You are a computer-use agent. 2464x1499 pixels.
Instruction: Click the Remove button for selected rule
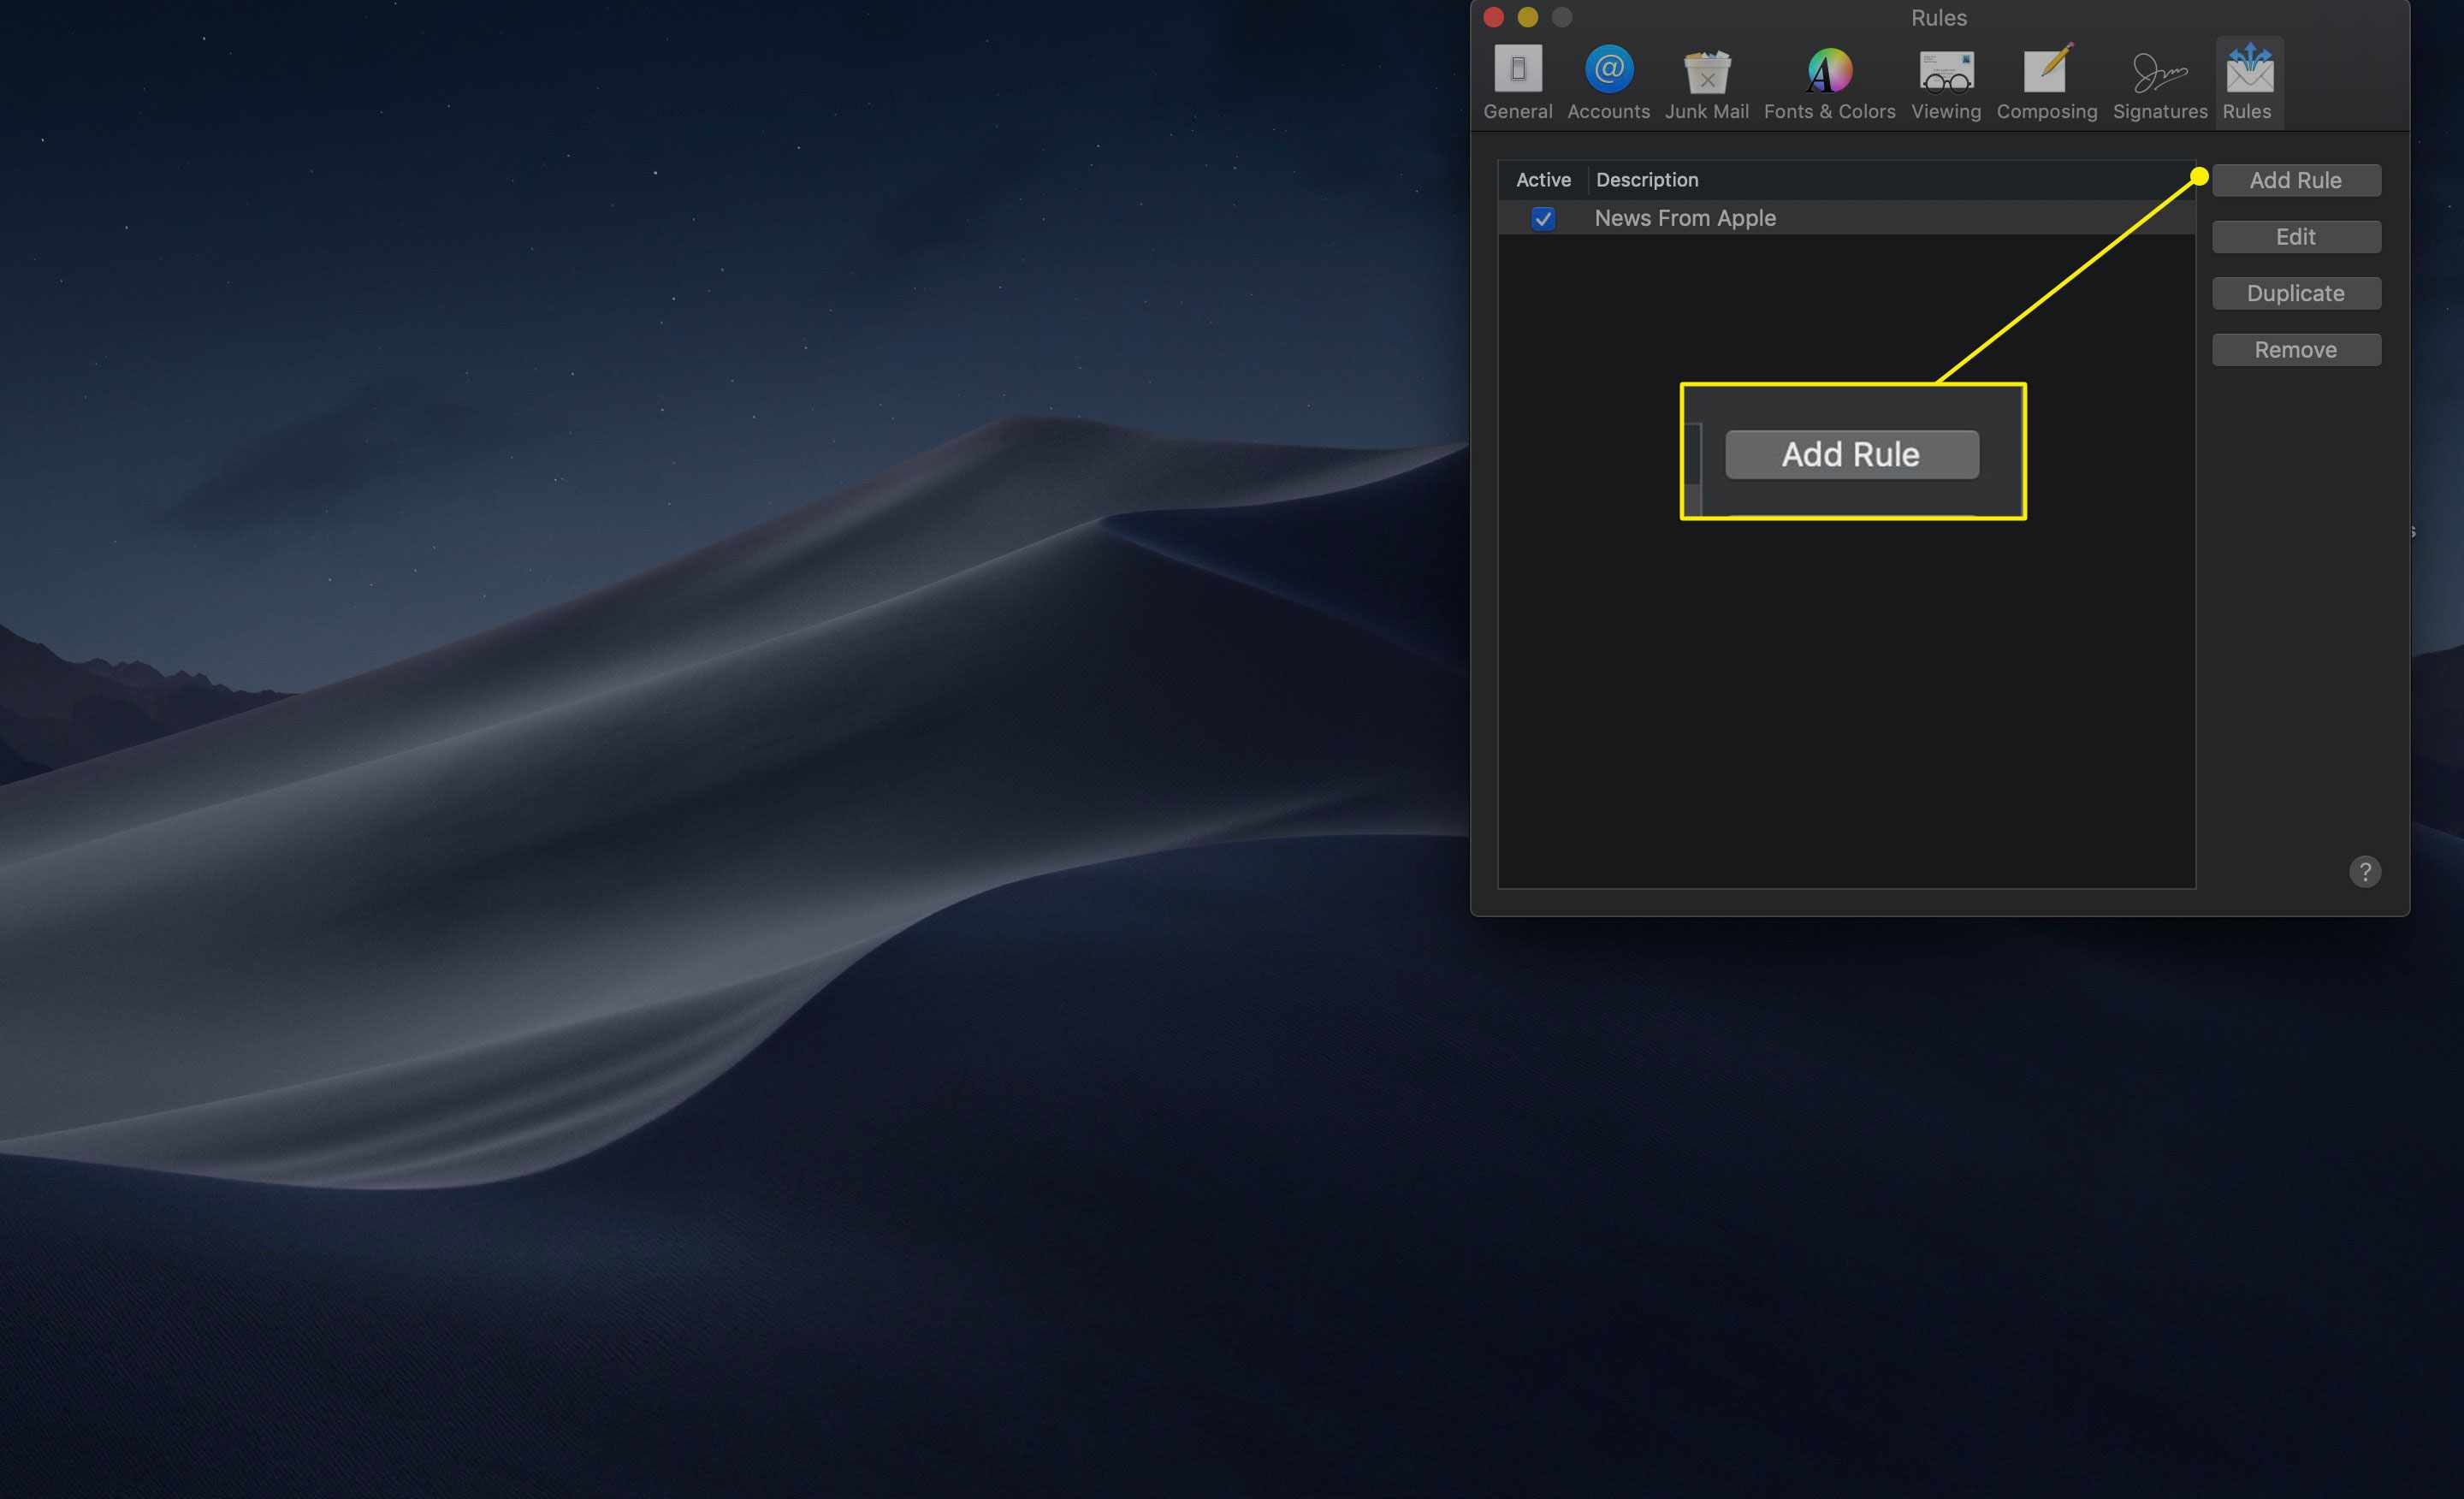(2295, 348)
